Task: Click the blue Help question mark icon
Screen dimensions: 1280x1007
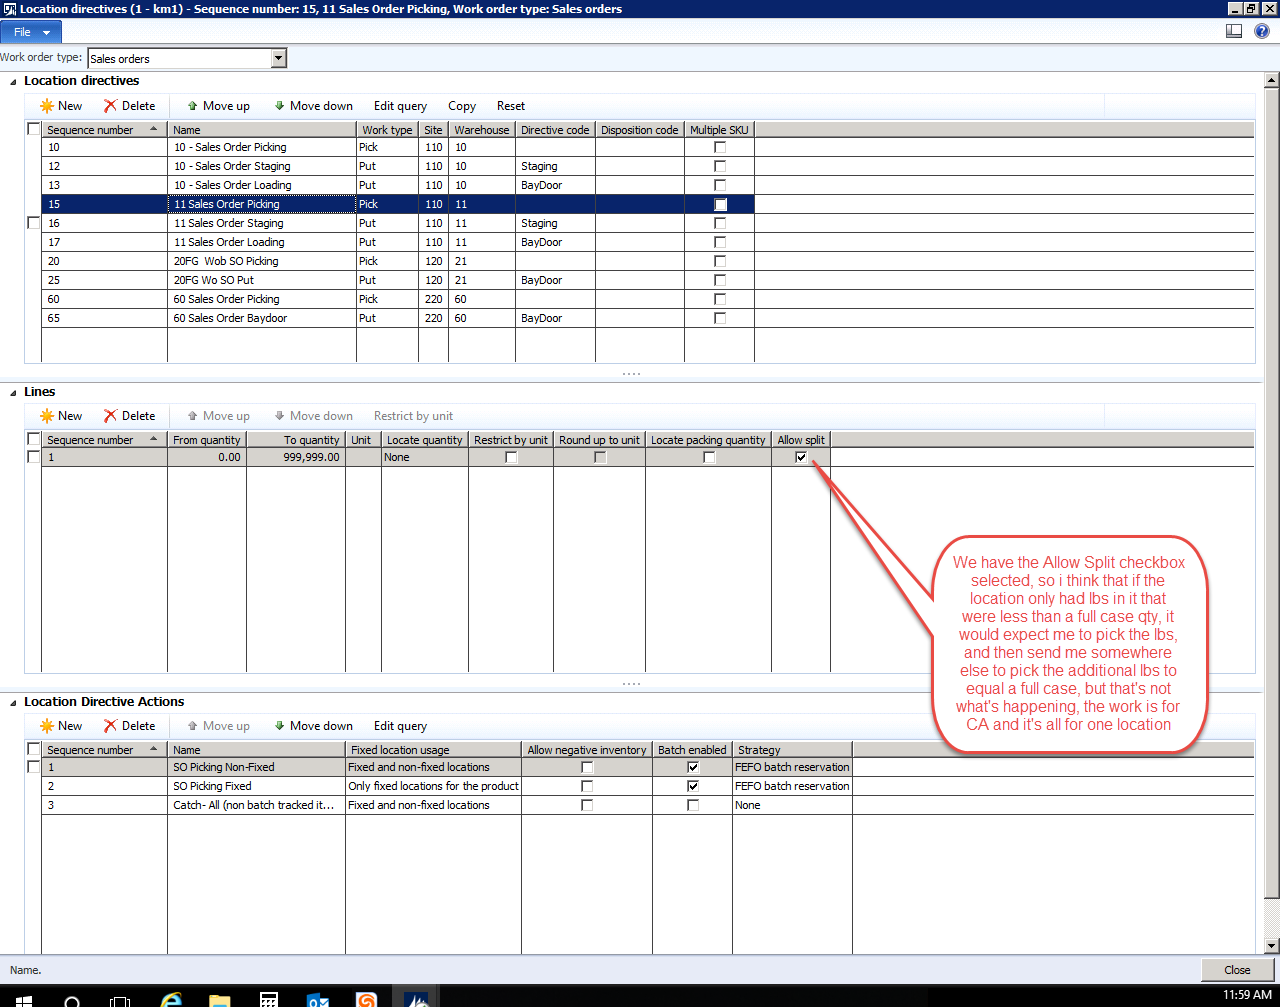Action: 1262,31
